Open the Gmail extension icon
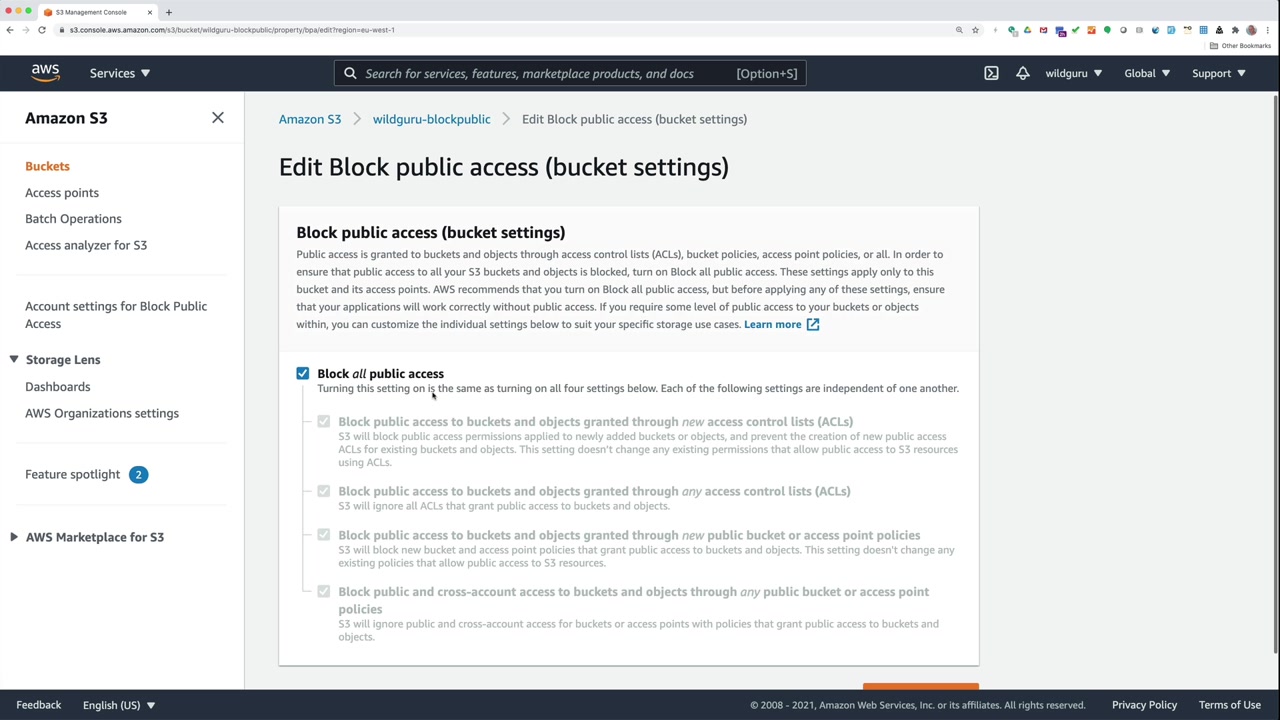Viewport: 1280px width, 720px height. point(1043,30)
